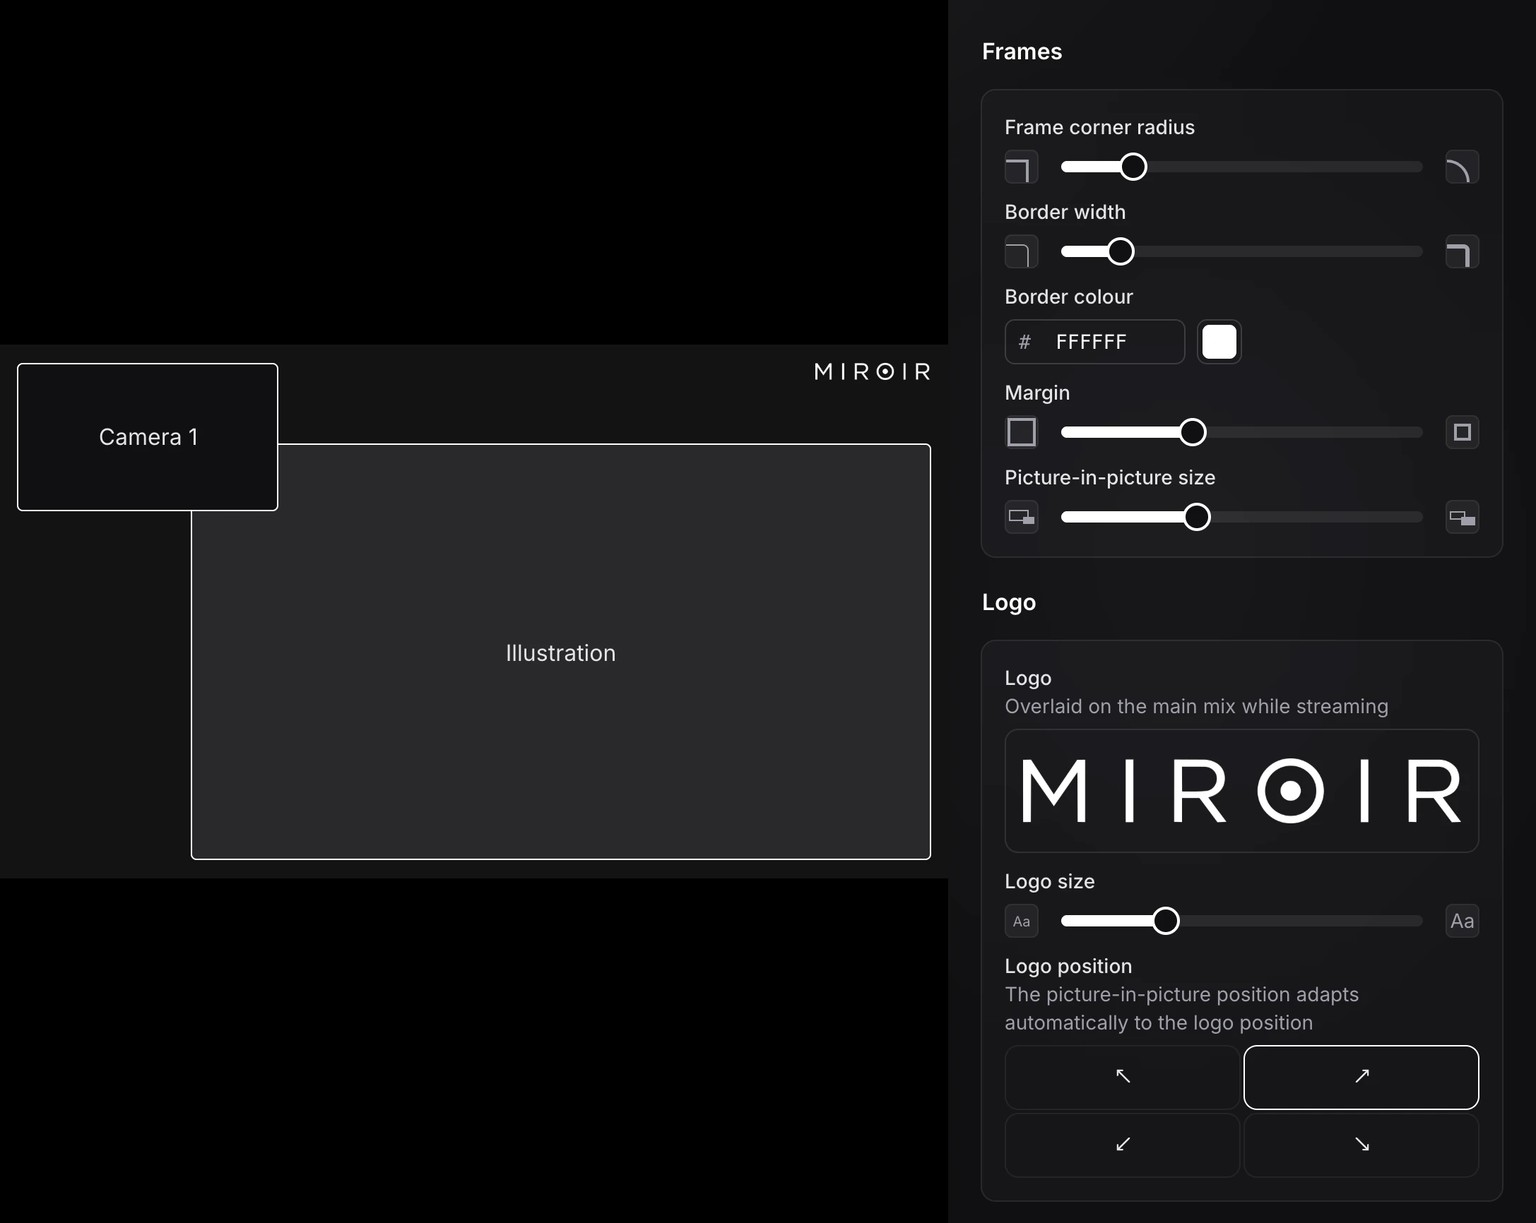
Task: Set logo position to bottom-left
Action: click(x=1122, y=1144)
